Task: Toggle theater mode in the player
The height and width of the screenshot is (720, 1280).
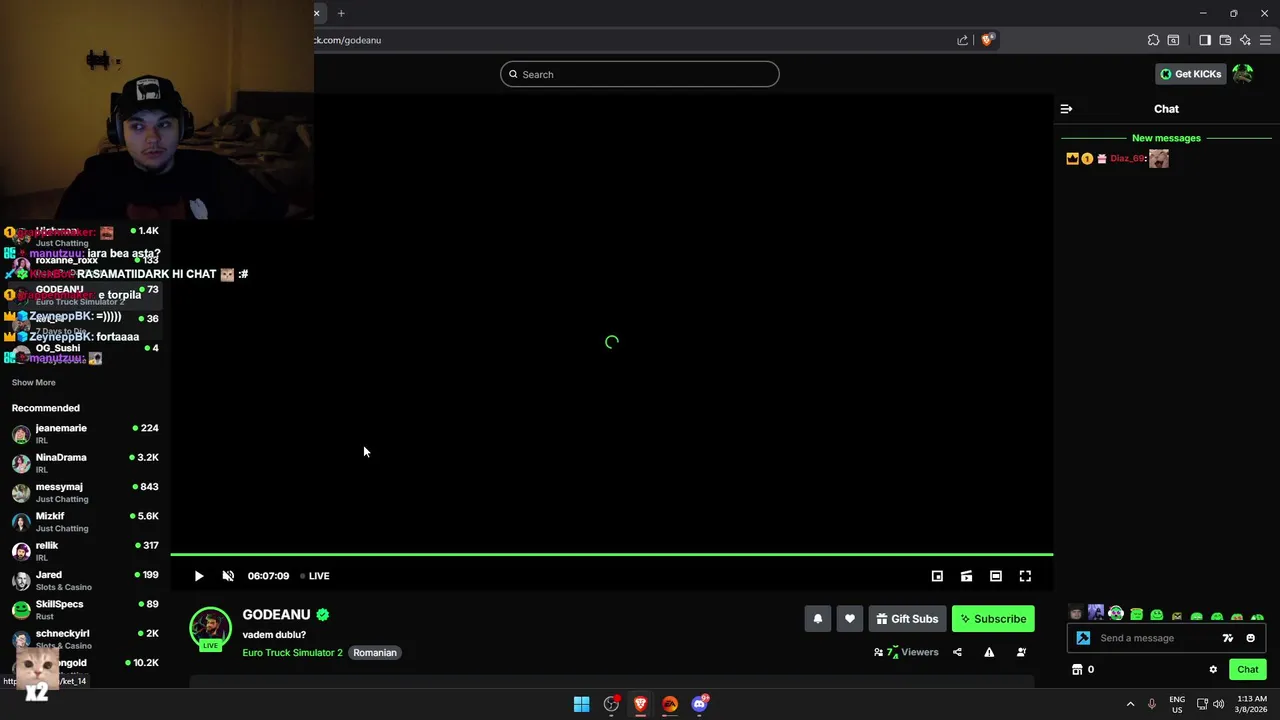Action: [x=996, y=576]
